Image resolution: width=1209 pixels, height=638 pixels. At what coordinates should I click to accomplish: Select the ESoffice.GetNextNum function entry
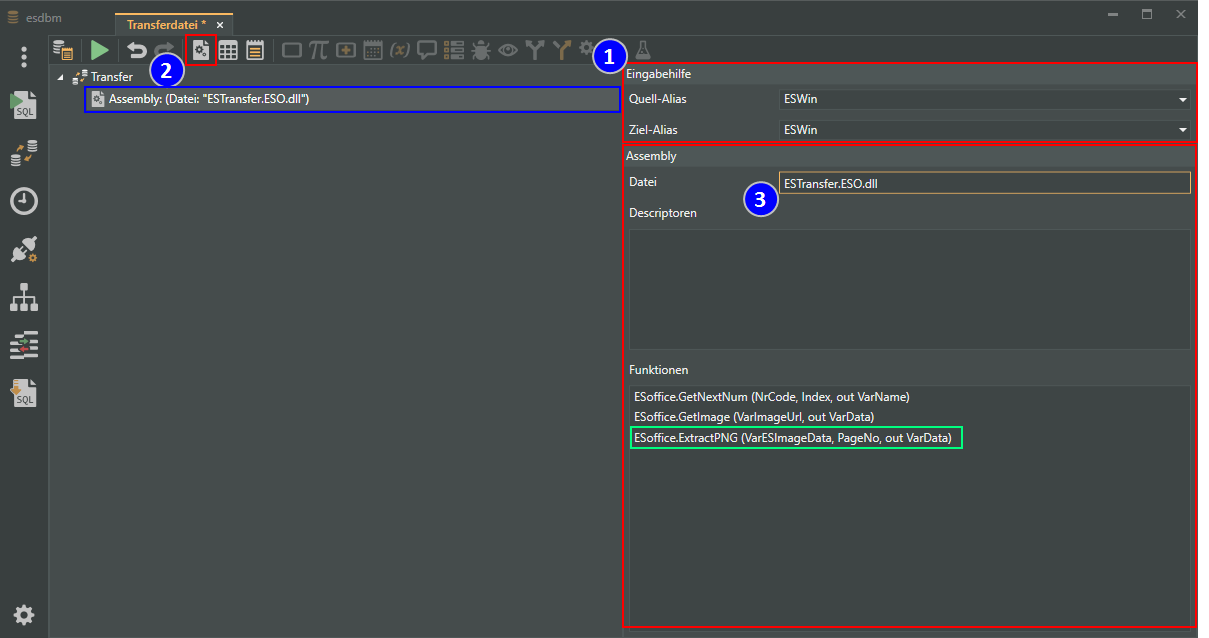[x=771, y=397]
